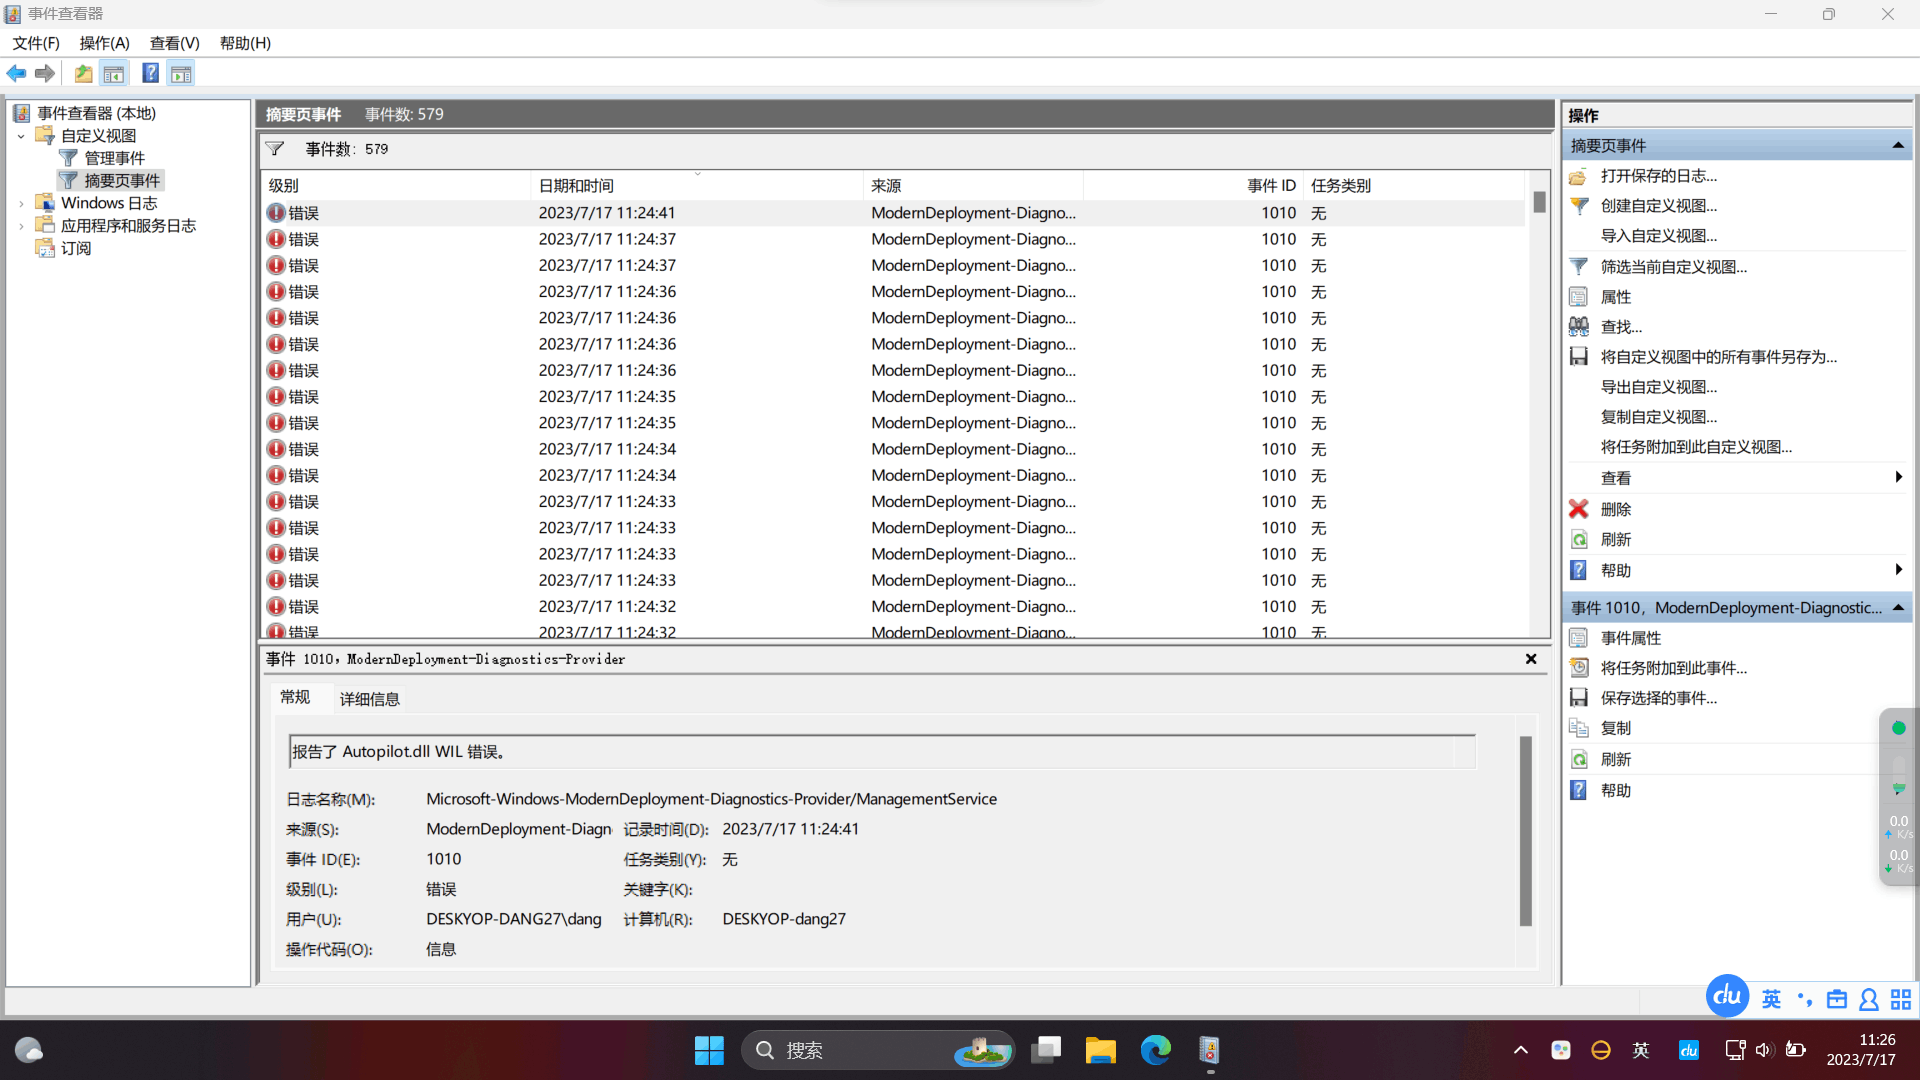
Task: Click the filter current custom view icon
Action: (1578, 266)
